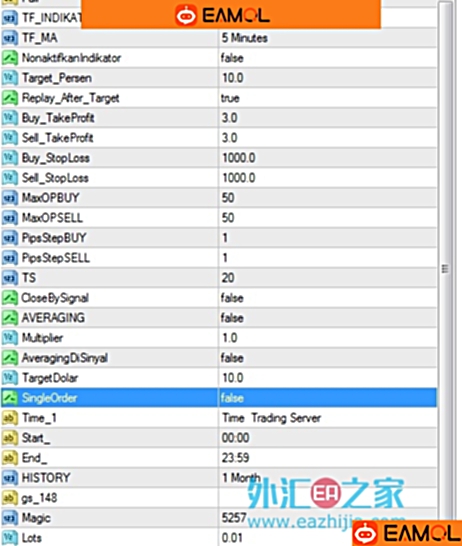462x546 pixels.
Task: Click the double-type icon next to Target_Persen
Action: tap(9, 78)
